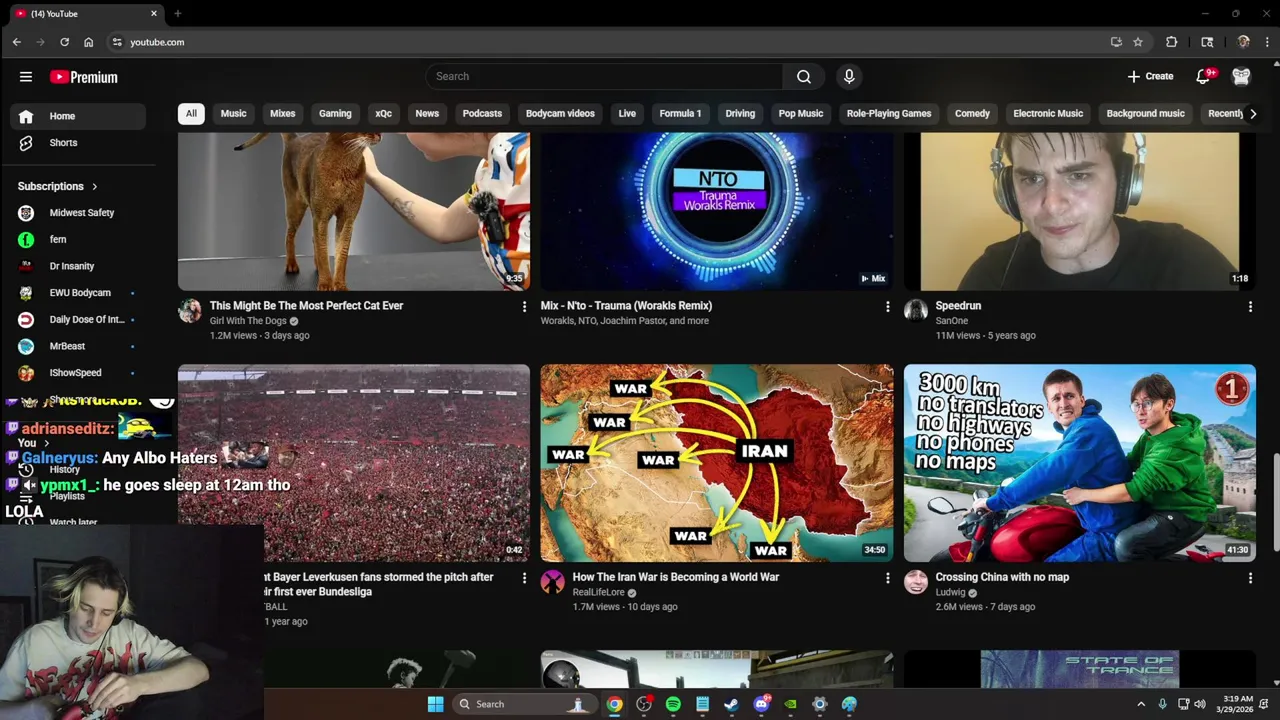Open the SanOne channel avatar
Image resolution: width=1280 pixels, height=720 pixels.
916,310
